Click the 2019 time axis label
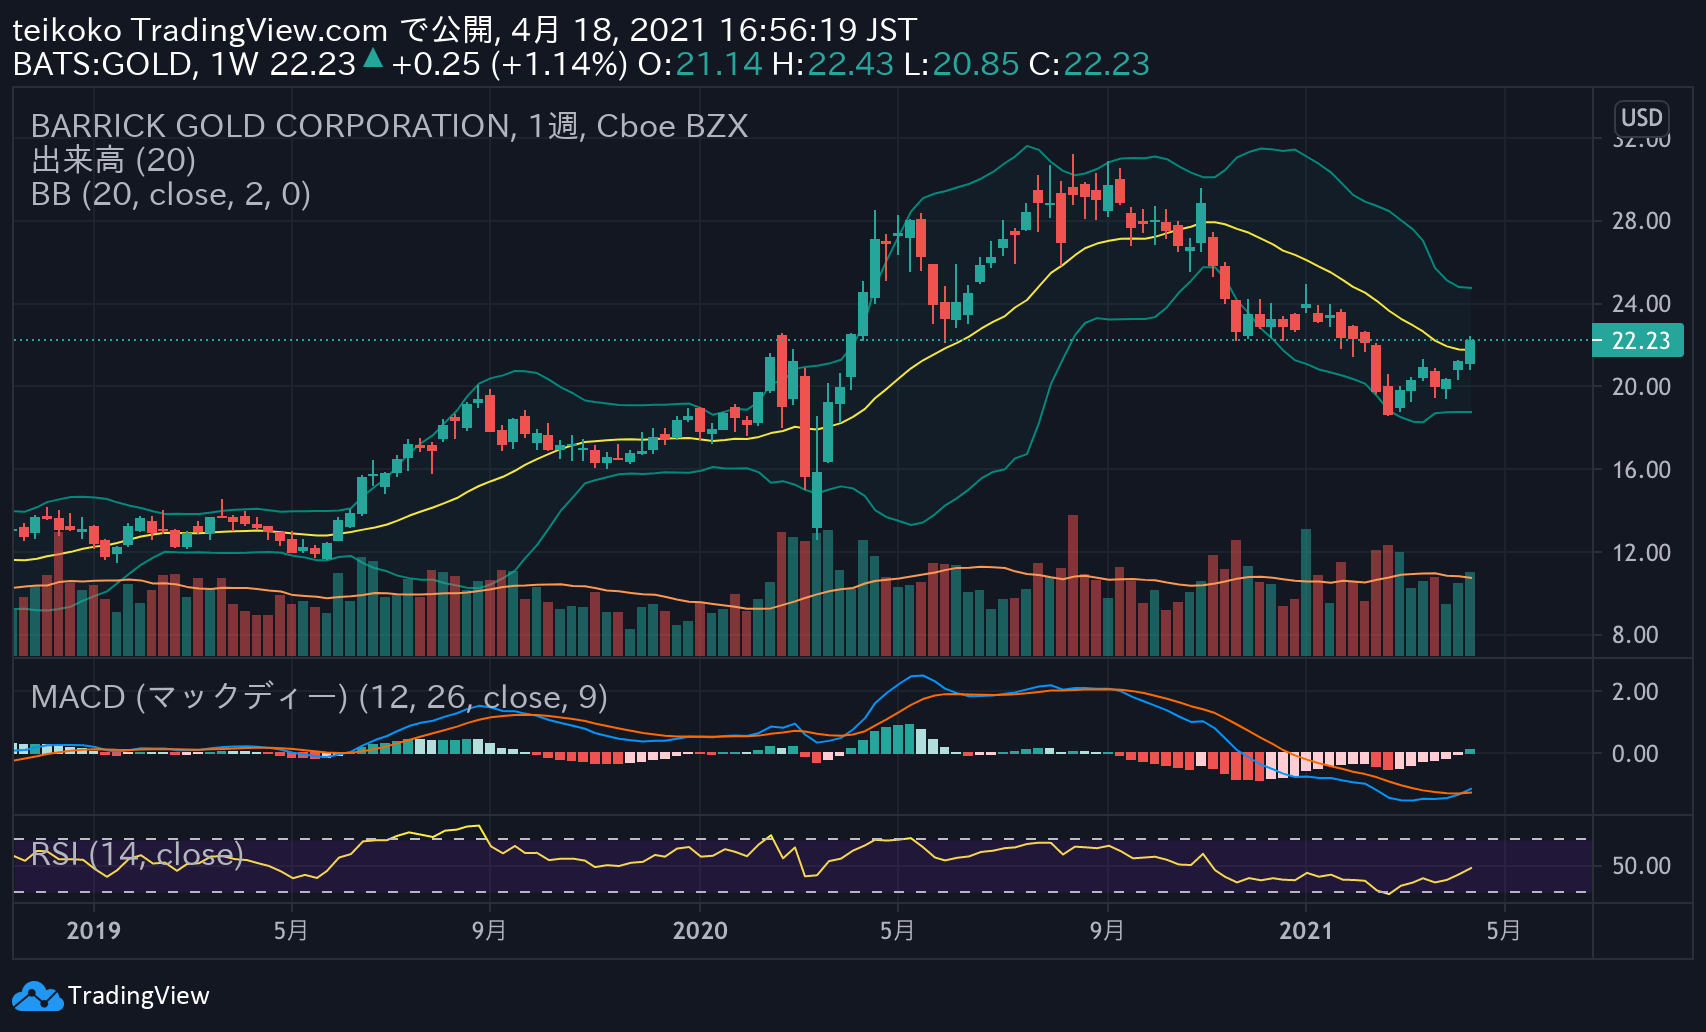 [93, 931]
